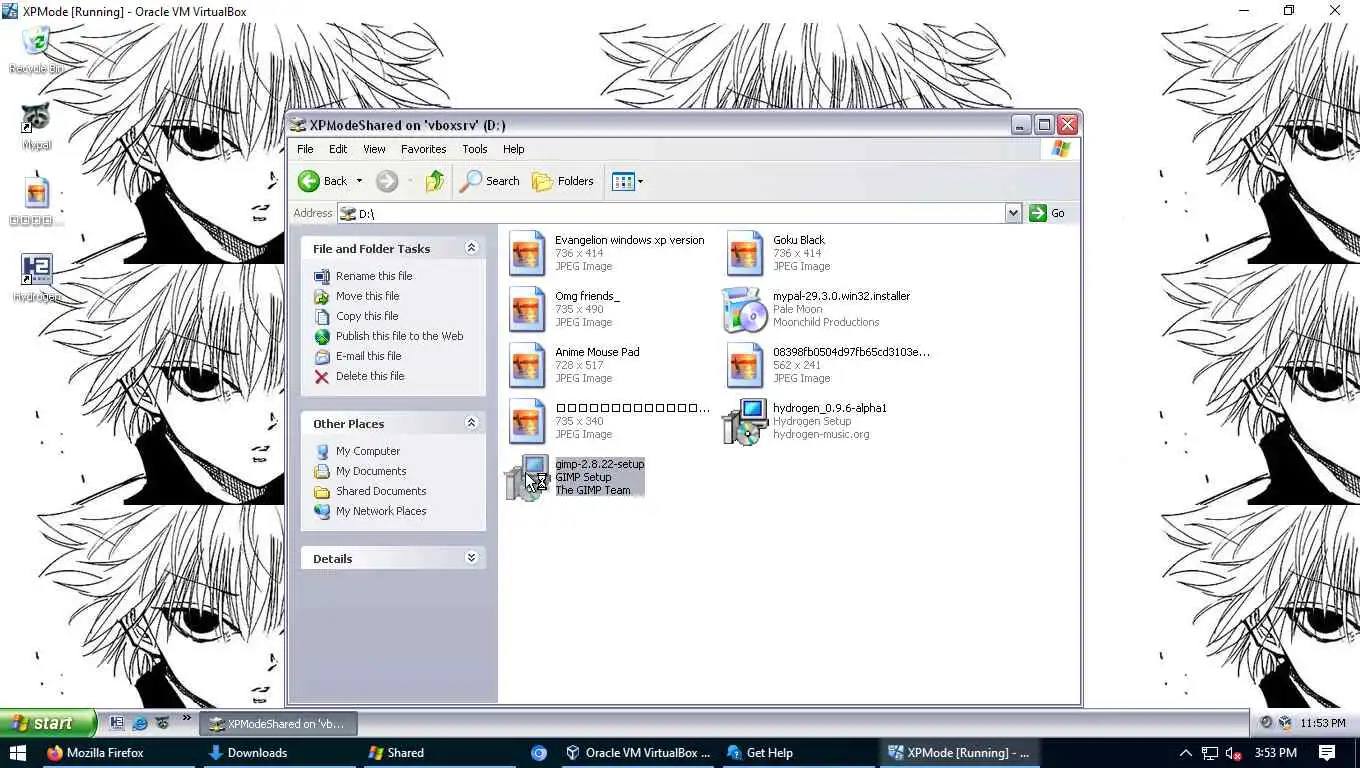Viewport: 1360px width, 768px height.
Task: Select the gimp-2.8.22-setup installer icon
Action: (x=527, y=477)
